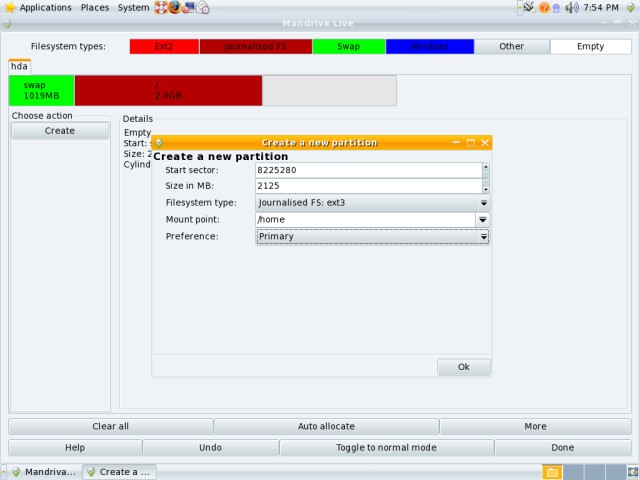Viewport: 640px width, 480px height.
Task: Click the Mount point text field
Action: point(365,220)
